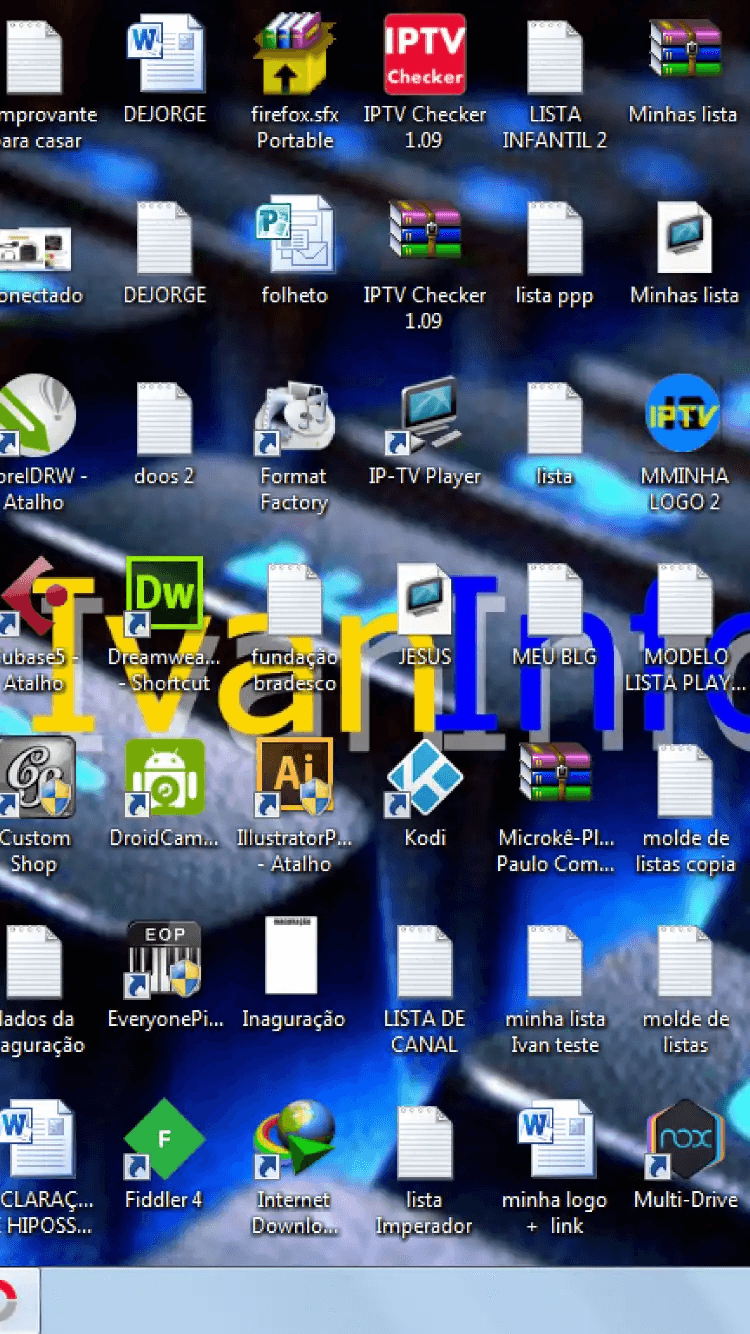Open the DEJORGE Word document icon
Screen dimensions: 750x1334
(x=165, y=55)
